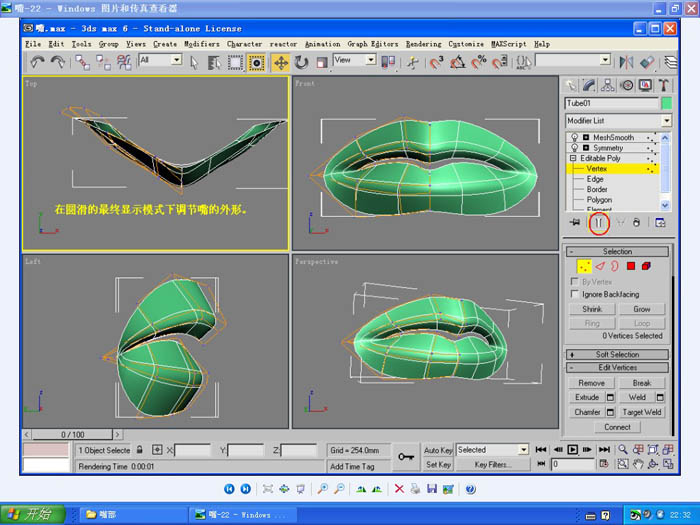Switch to Edge sub-object selection icon
Image resolution: width=700 pixels, height=525 pixels.
(599, 267)
